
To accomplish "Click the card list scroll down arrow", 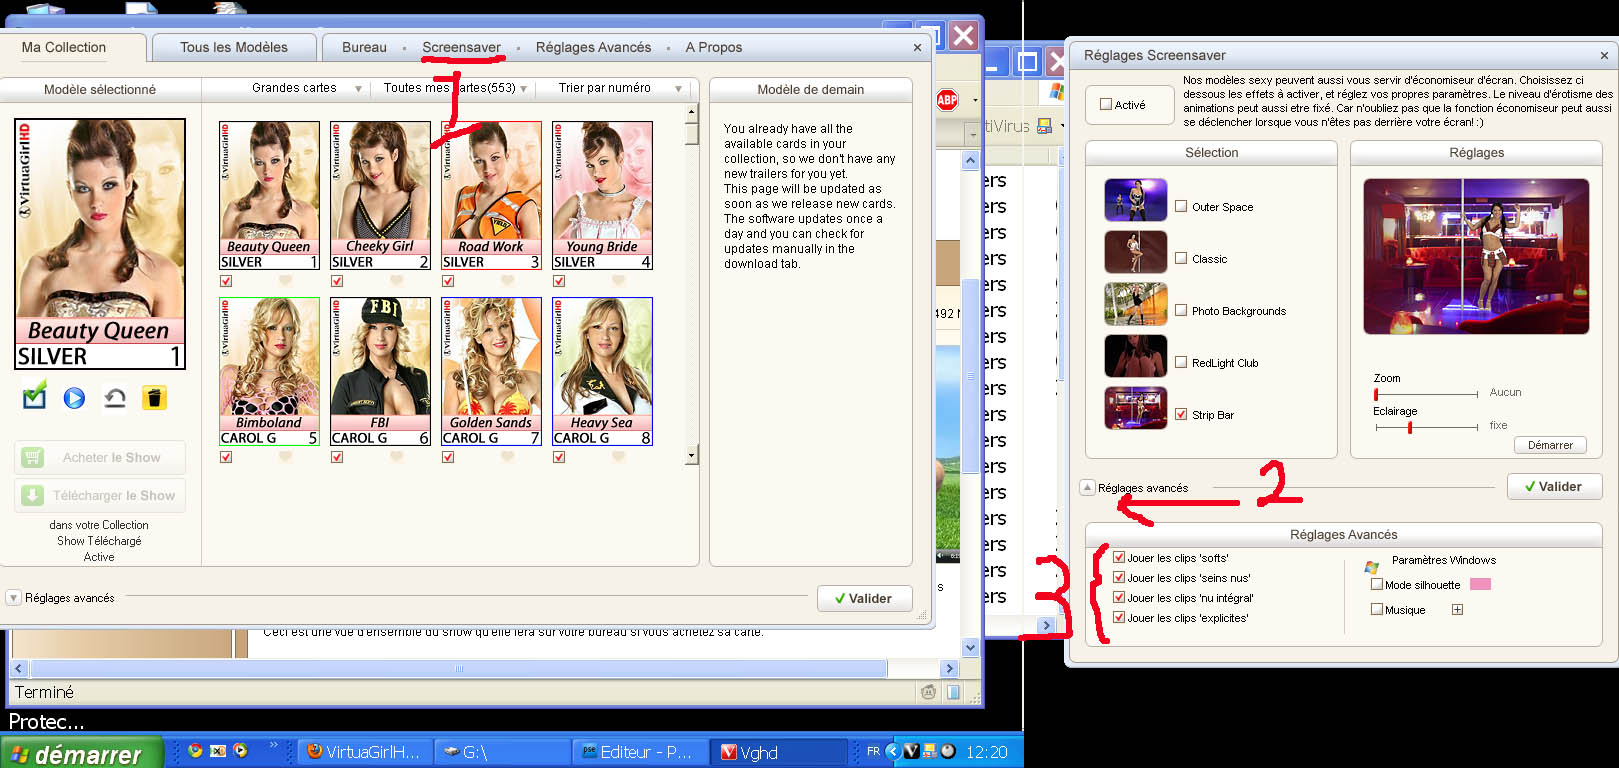I will [691, 457].
